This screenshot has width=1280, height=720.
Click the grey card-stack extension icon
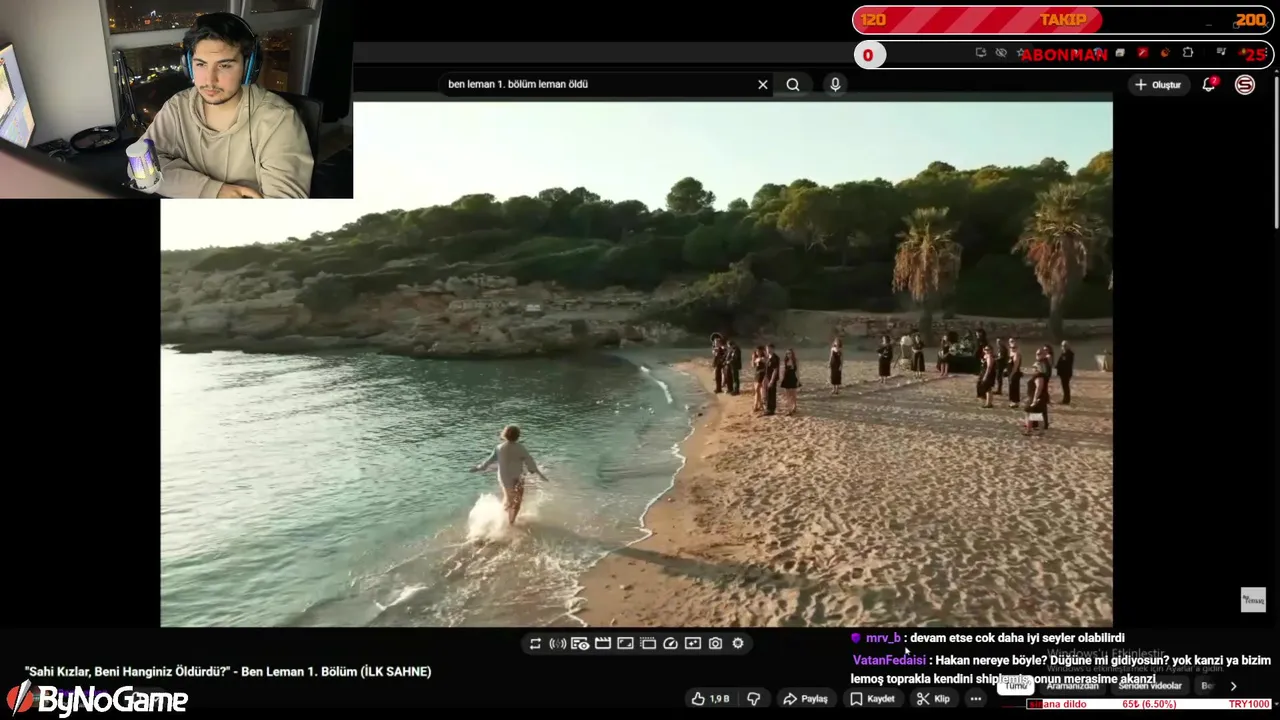pos(1120,53)
